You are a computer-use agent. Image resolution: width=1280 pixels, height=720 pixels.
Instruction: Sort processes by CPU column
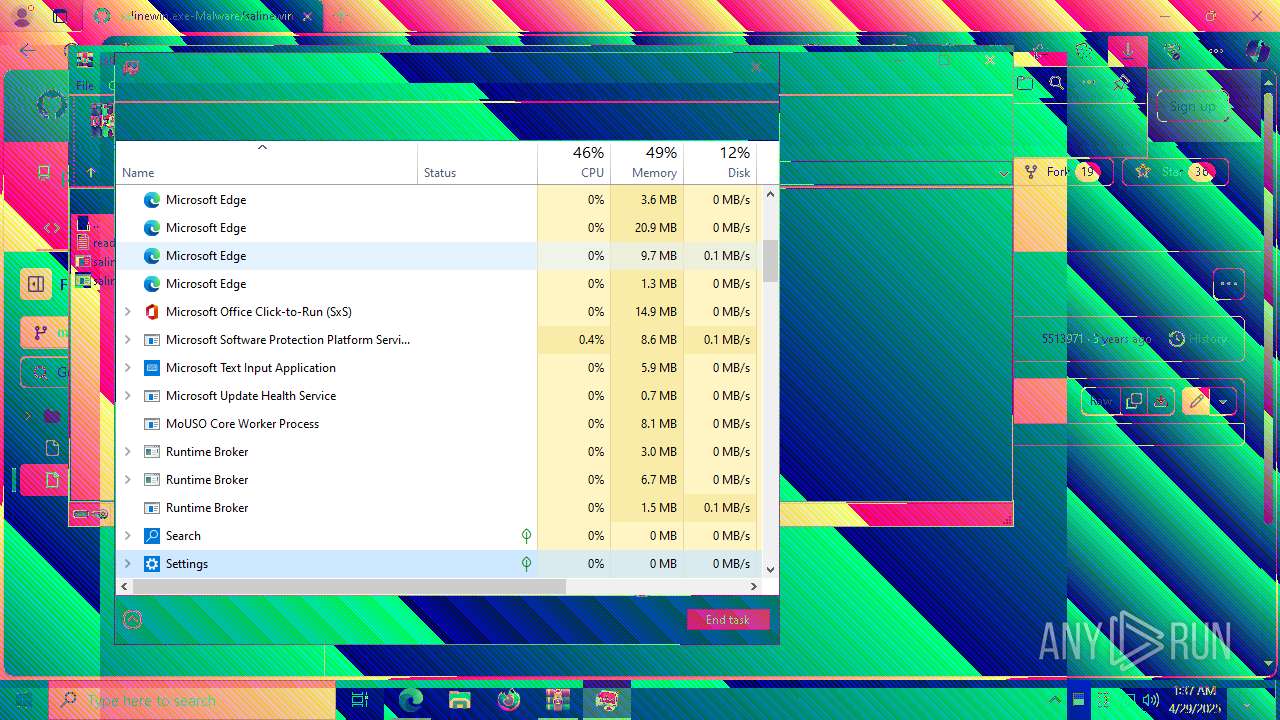click(x=574, y=163)
